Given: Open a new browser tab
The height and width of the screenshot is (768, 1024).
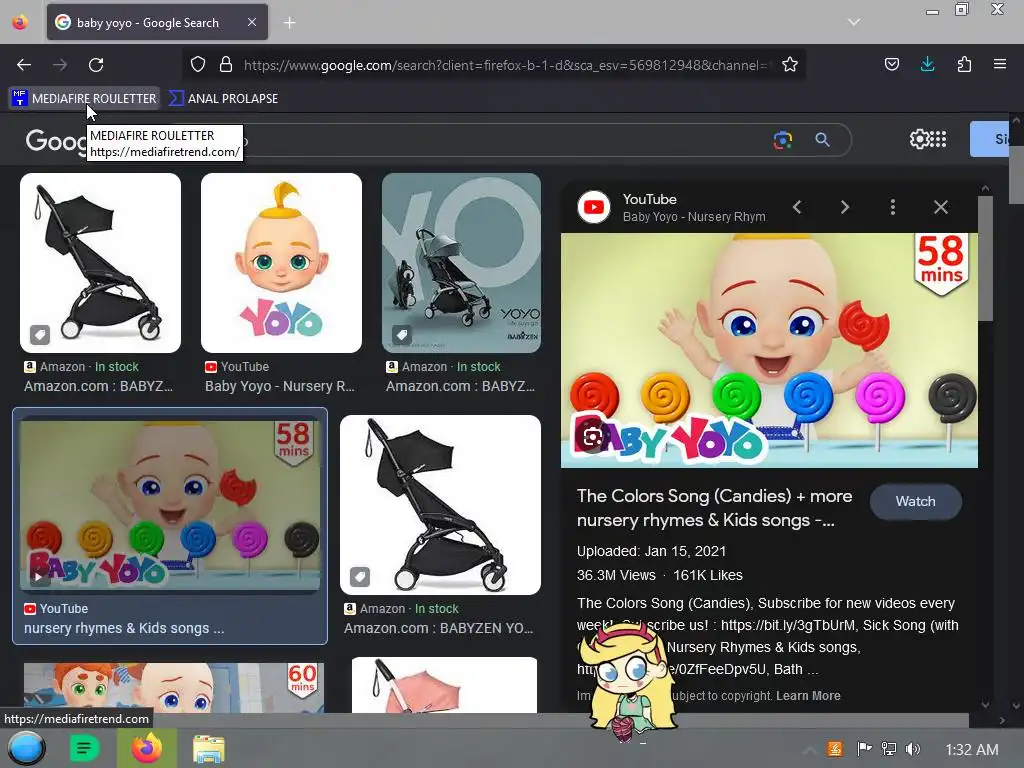Looking at the screenshot, I should (289, 23).
